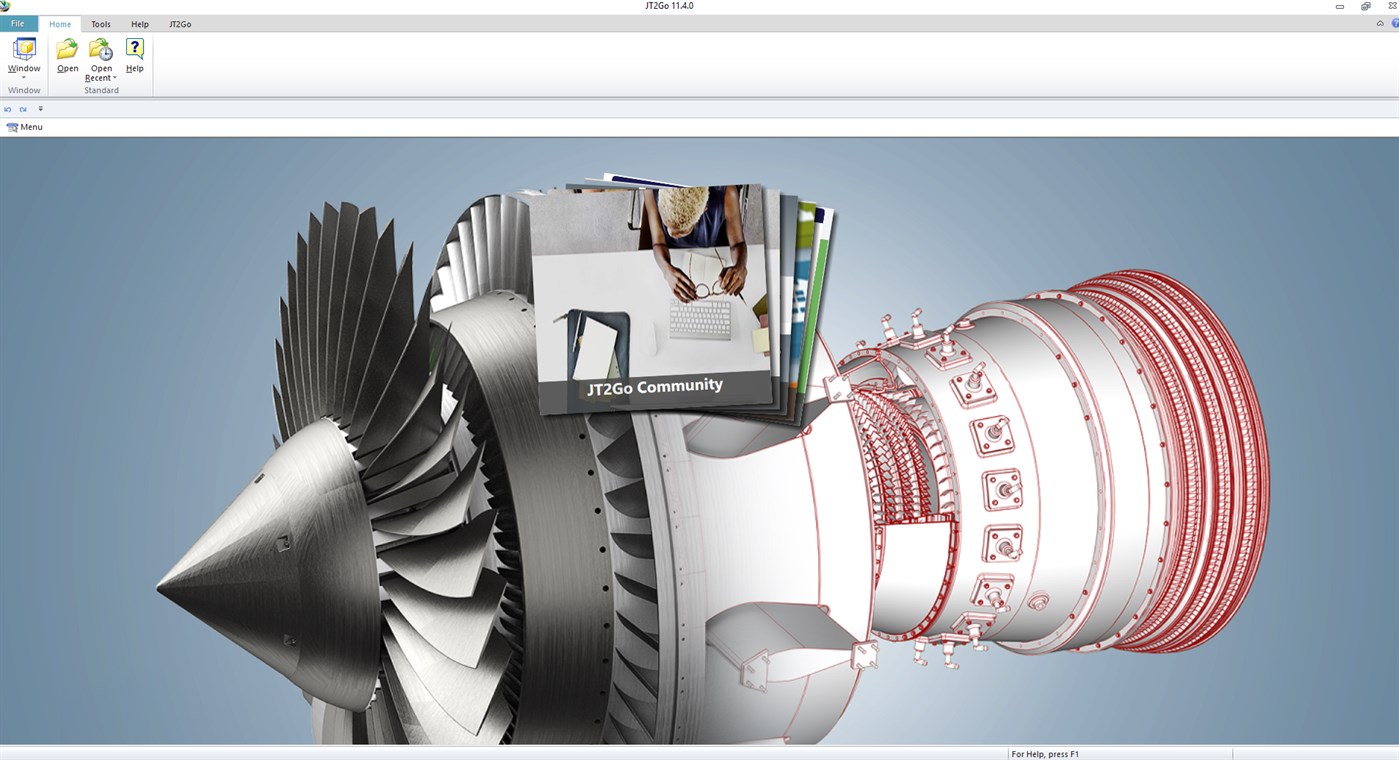Open the File menu
The image size is (1399, 760).
click(x=17, y=23)
